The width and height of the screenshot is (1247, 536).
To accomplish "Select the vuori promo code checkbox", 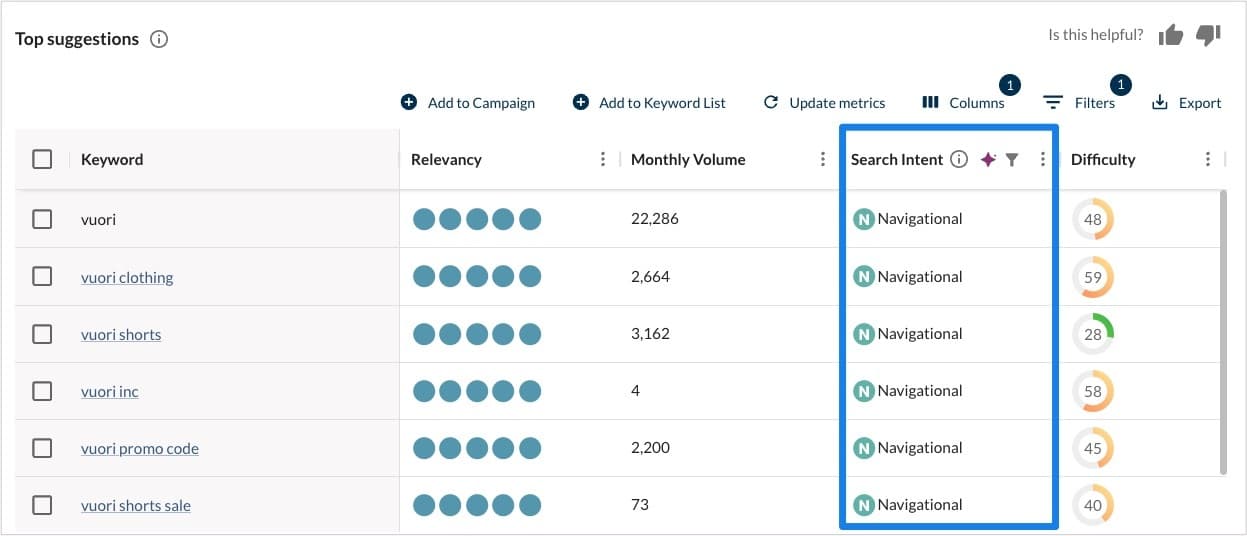I will pos(42,448).
